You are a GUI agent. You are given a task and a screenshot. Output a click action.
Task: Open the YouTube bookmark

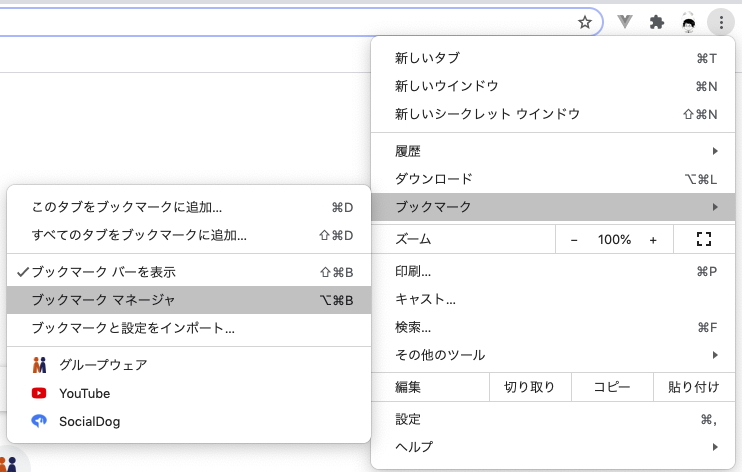189,393
